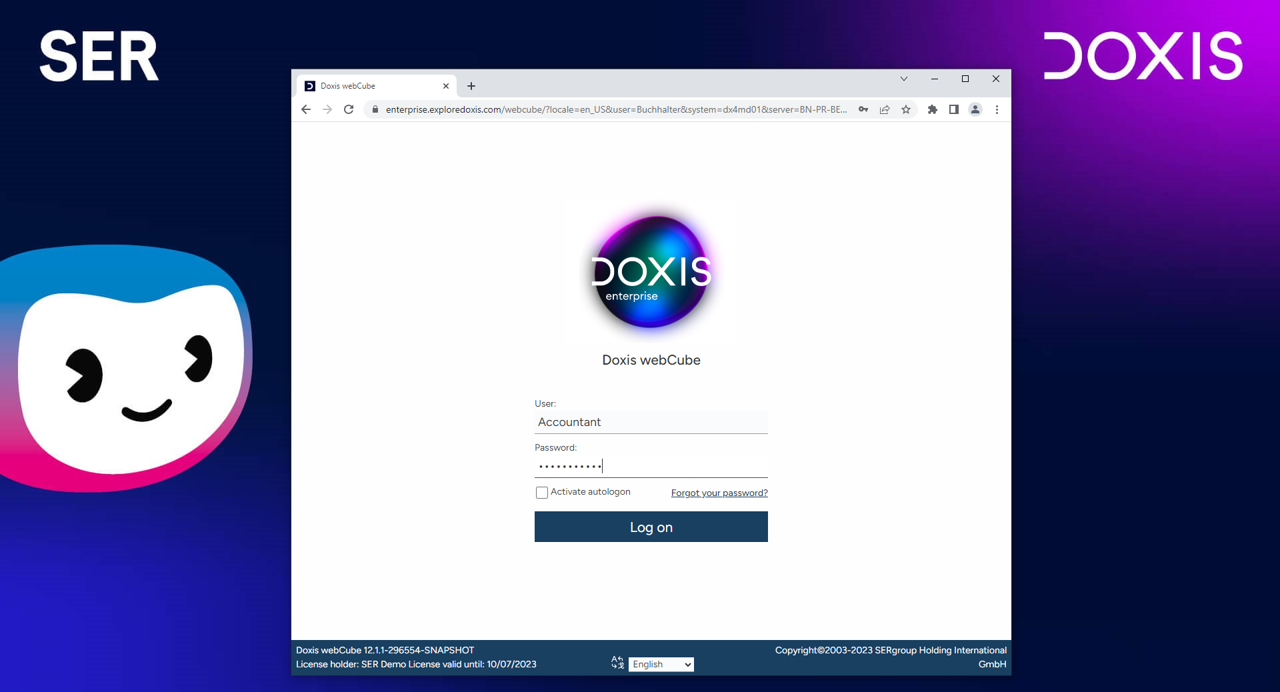Click the 'Doxis webCube' heading text
Screen dimensions: 1280x692
click(651, 360)
